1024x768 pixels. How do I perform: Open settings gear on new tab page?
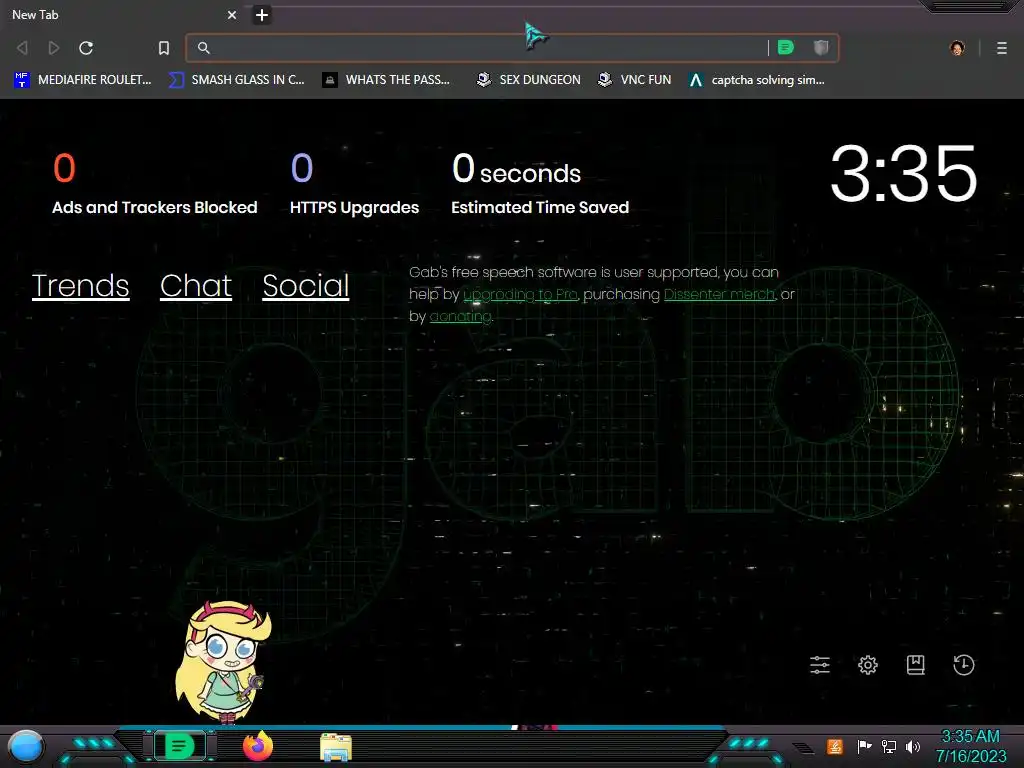coord(867,665)
